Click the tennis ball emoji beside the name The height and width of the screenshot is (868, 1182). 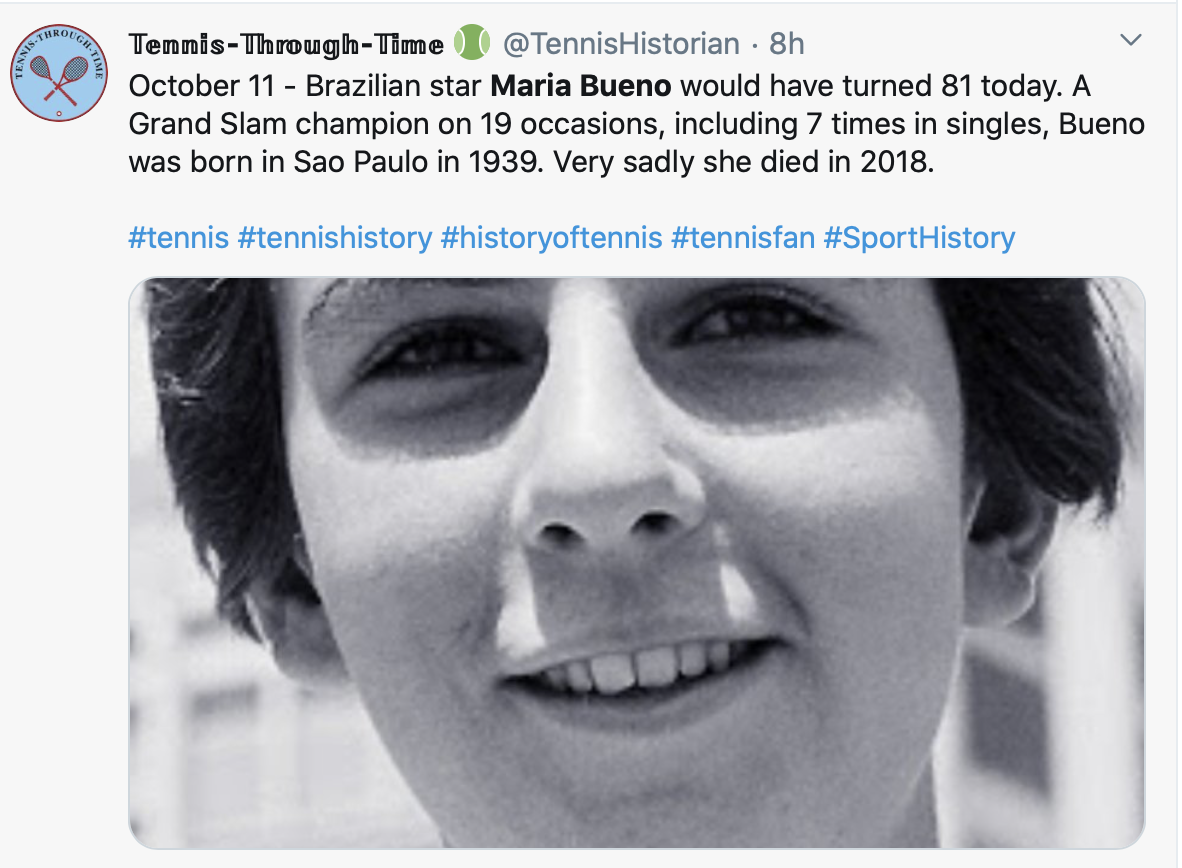coord(472,43)
